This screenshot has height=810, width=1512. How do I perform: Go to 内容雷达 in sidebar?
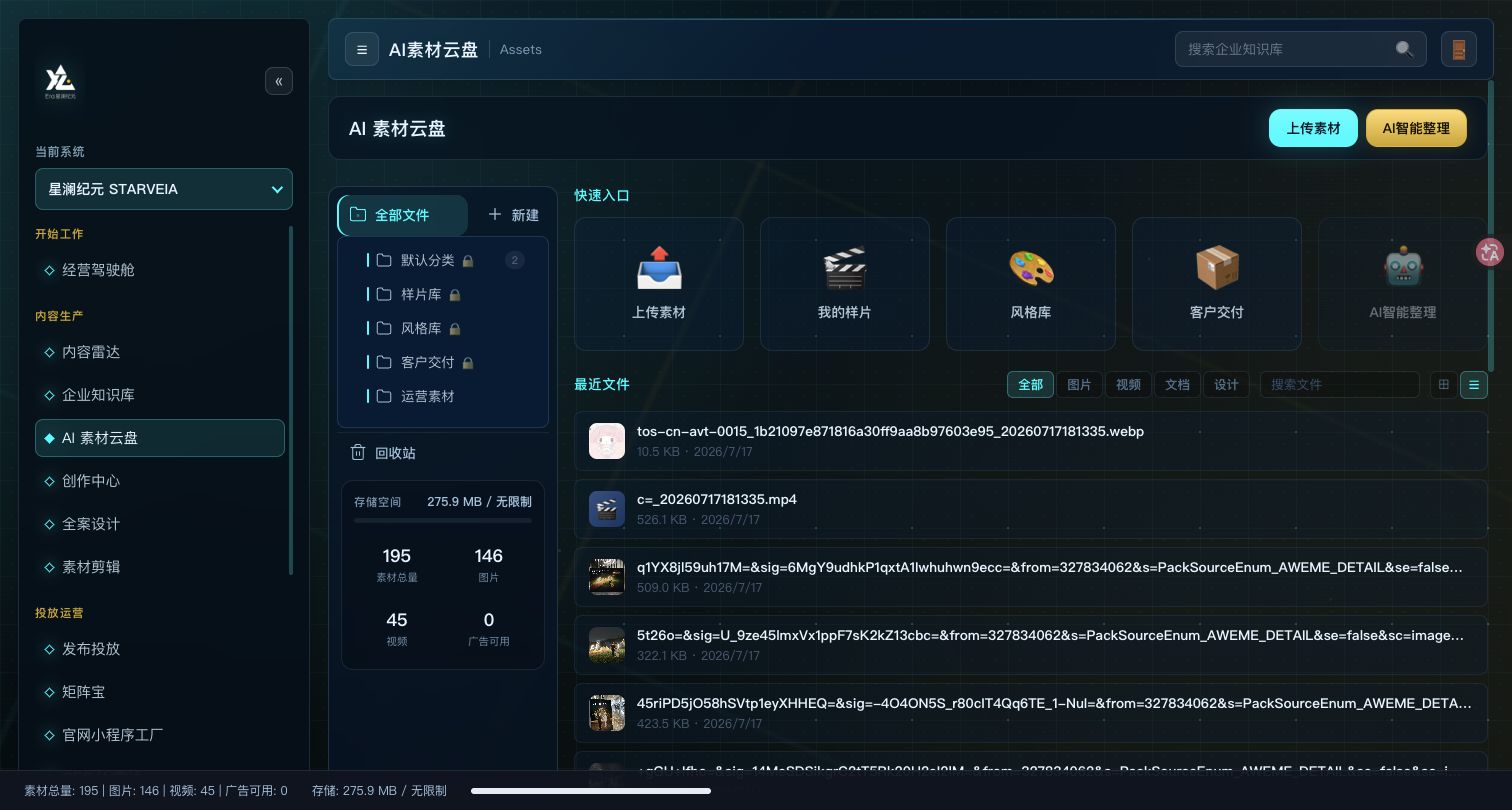160,352
